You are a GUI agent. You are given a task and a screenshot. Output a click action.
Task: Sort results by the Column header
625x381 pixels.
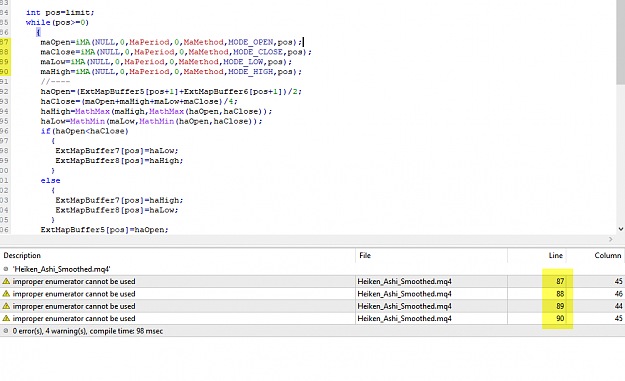click(607, 255)
